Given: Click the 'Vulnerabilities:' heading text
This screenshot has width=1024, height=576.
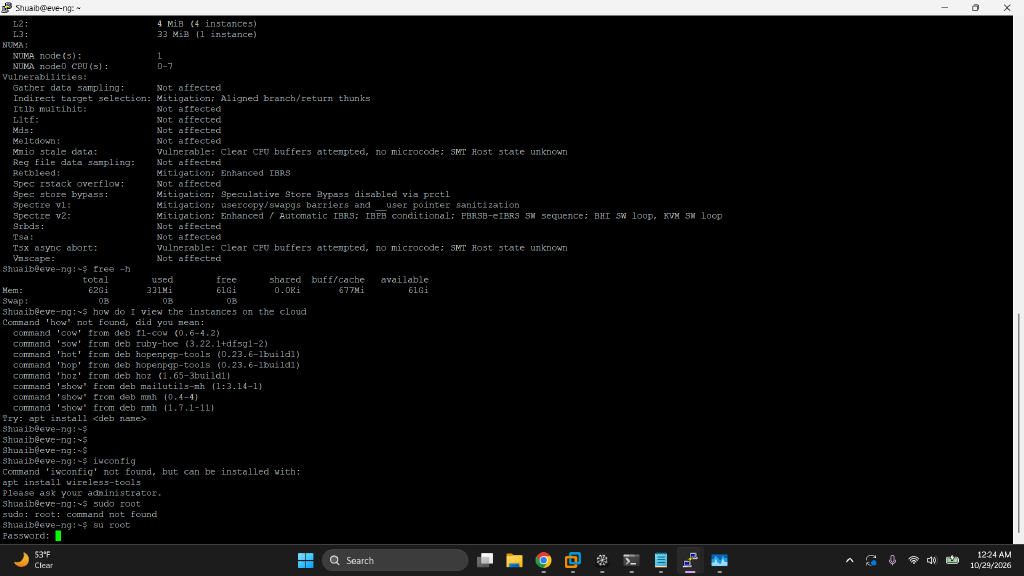Looking at the screenshot, I should 44,77.
